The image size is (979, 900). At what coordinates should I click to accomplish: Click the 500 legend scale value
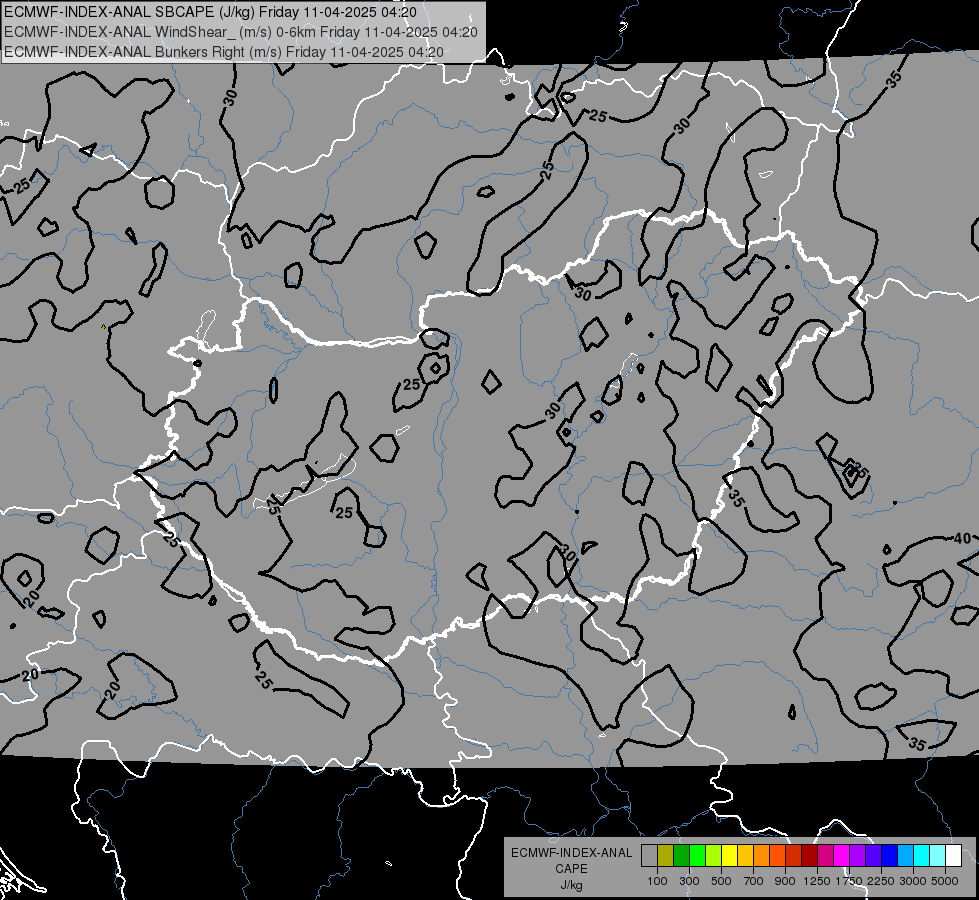point(721,881)
